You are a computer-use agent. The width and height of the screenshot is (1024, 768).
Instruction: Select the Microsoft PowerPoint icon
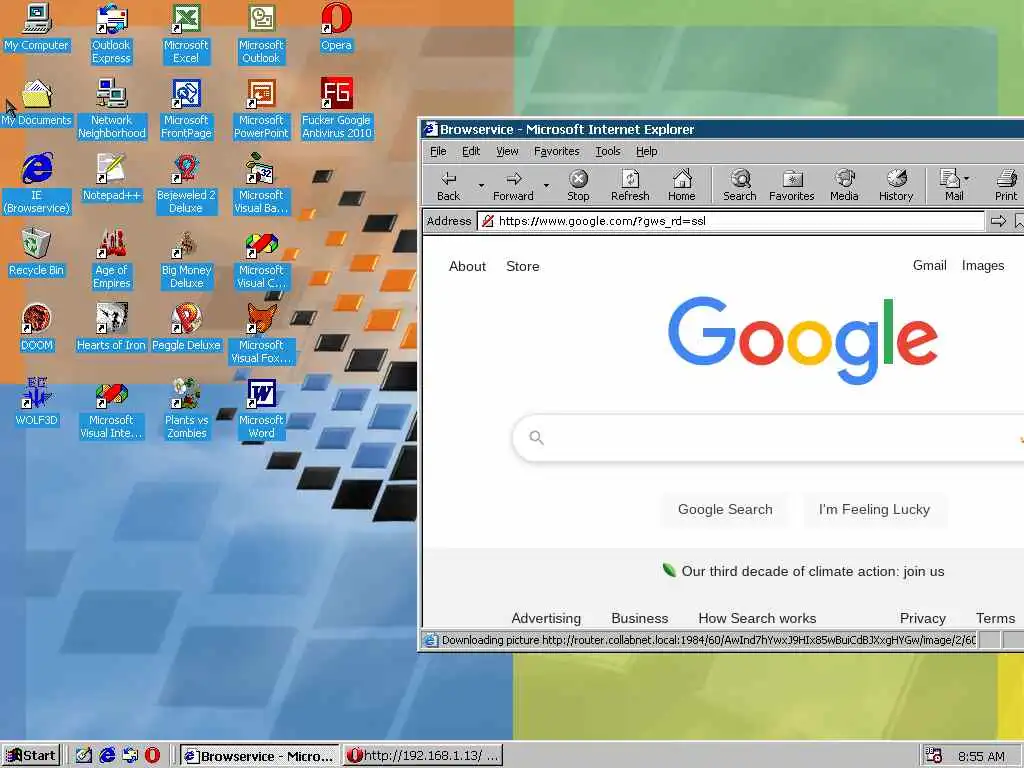point(261,109)
